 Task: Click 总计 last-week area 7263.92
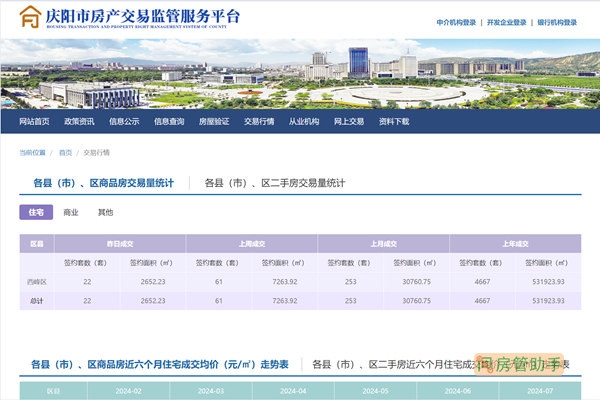pos(285,301)
